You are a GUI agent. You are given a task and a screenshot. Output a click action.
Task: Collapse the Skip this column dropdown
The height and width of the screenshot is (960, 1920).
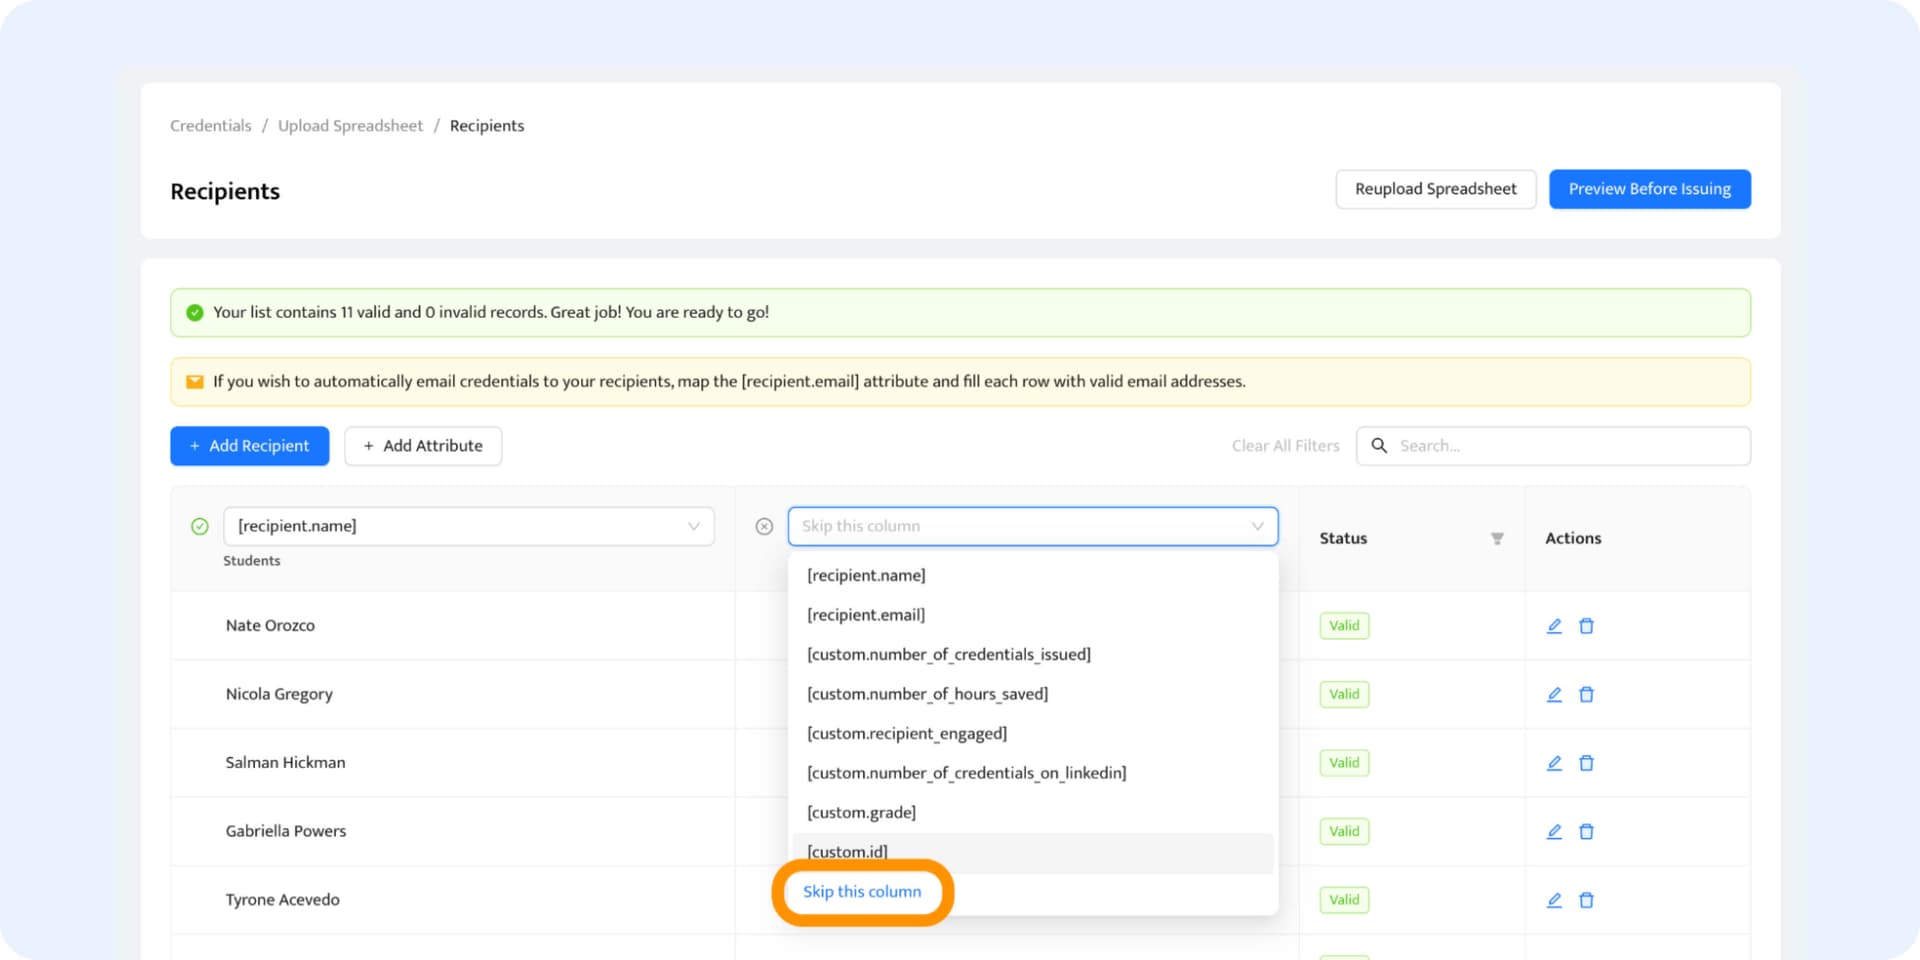(x=1257, y=526)
